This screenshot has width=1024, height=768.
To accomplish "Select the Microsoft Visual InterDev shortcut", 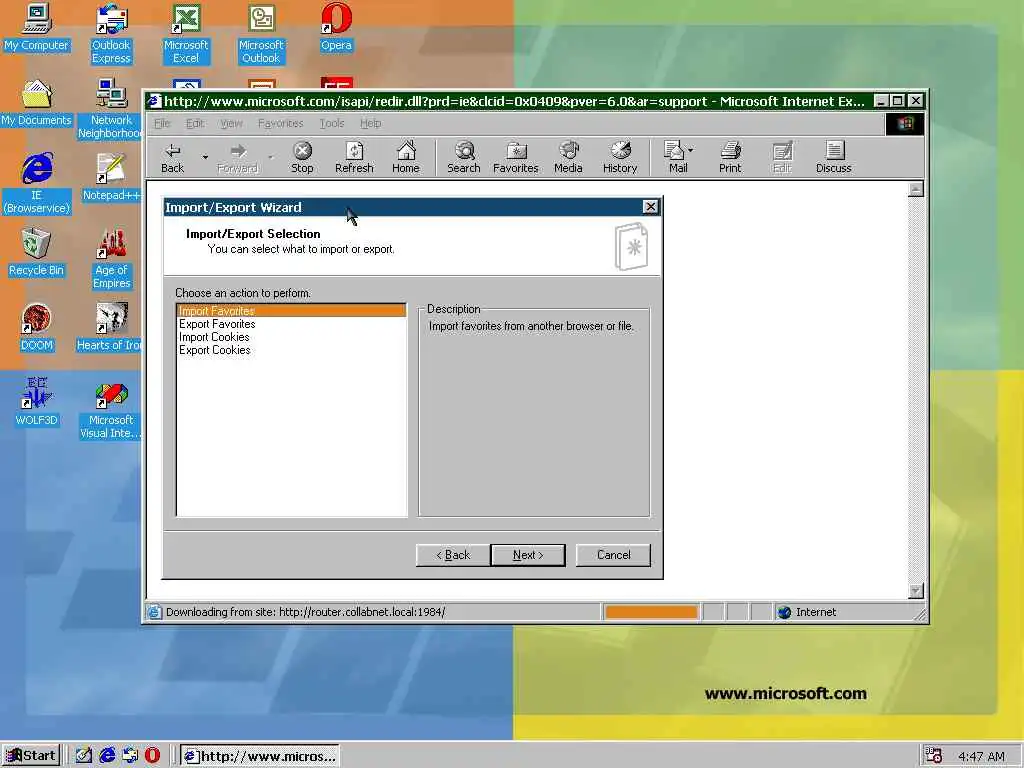I will (x=110, y=409).
